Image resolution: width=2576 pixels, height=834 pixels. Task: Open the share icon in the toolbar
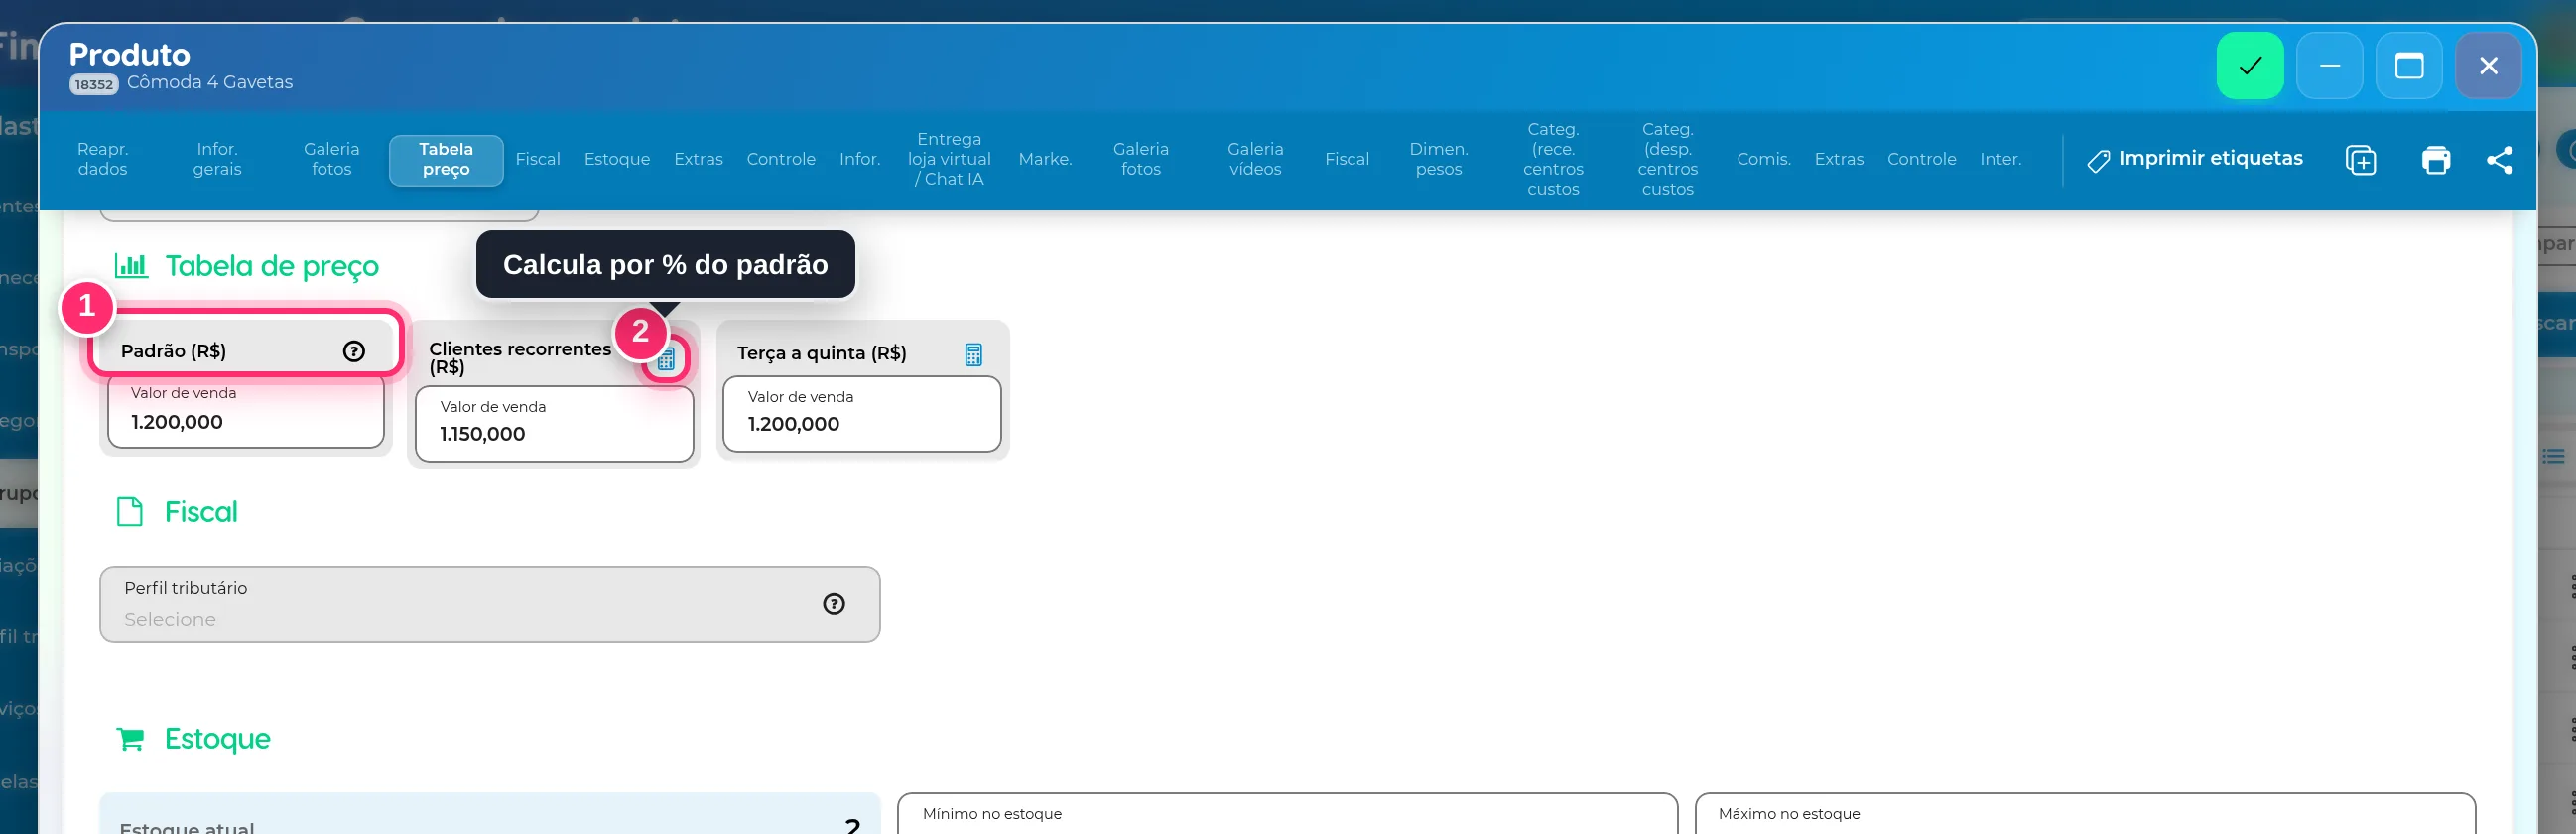pos(2499,160)
